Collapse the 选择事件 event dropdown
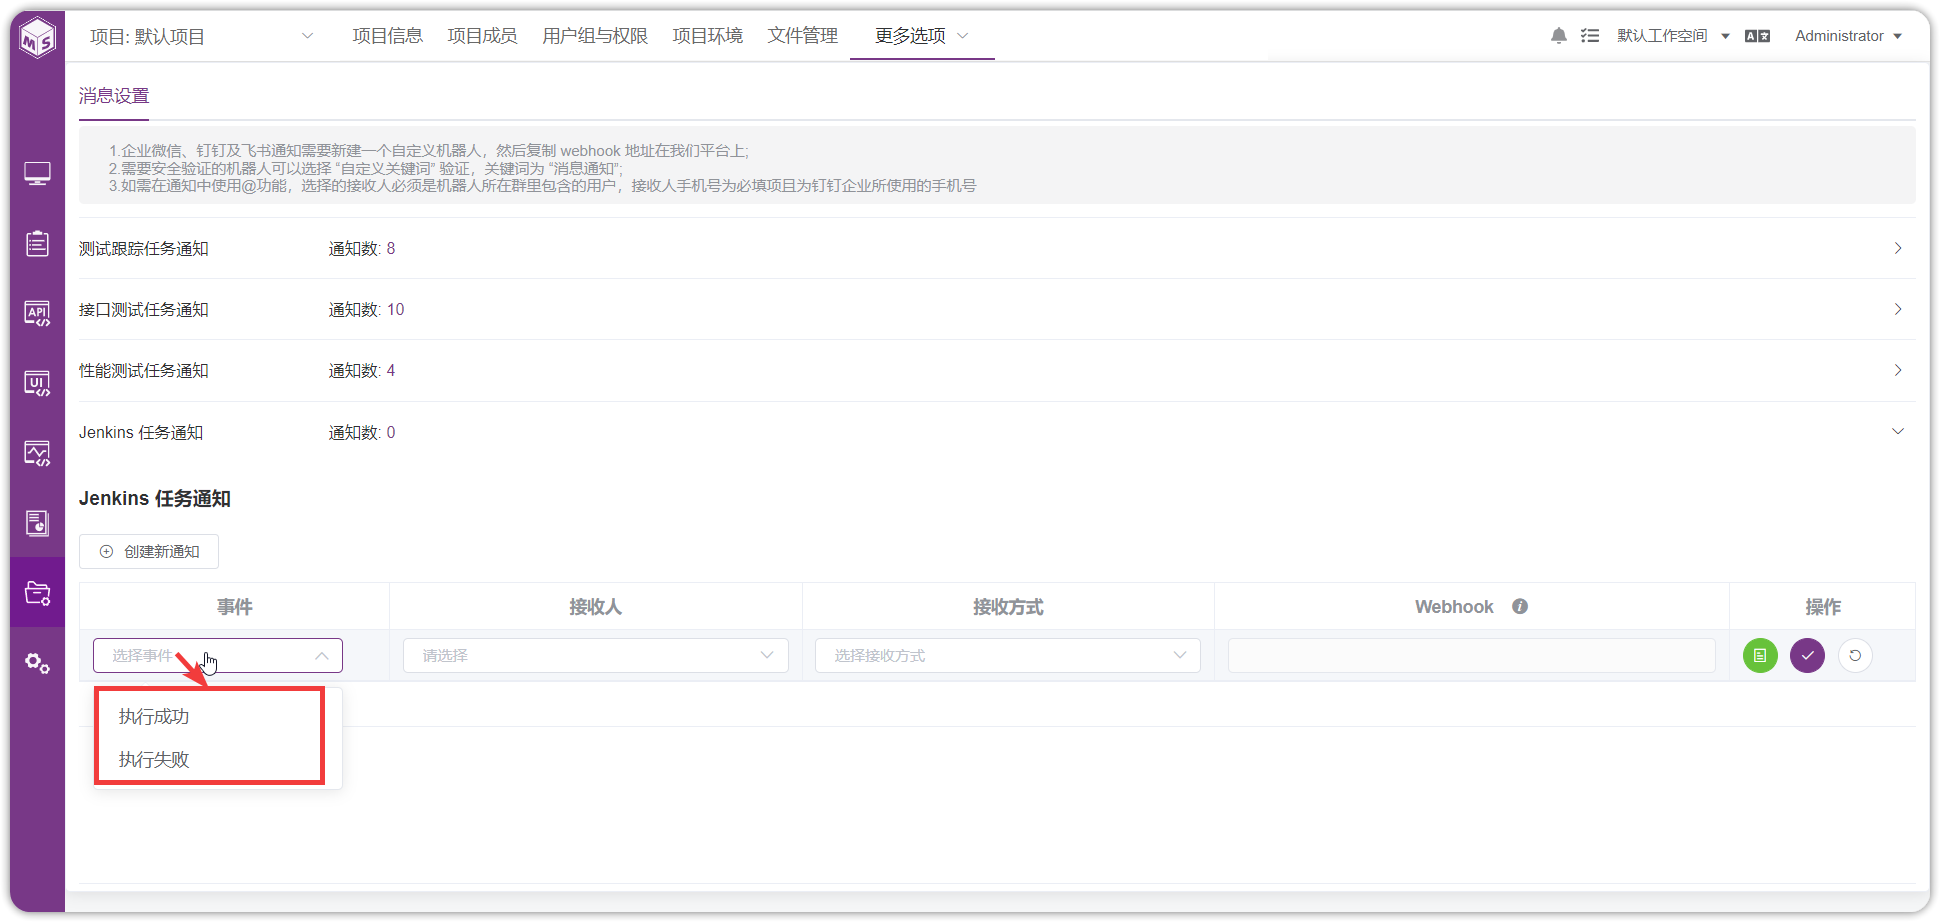This screenshot has width=1940, height=922. point(218,656)
